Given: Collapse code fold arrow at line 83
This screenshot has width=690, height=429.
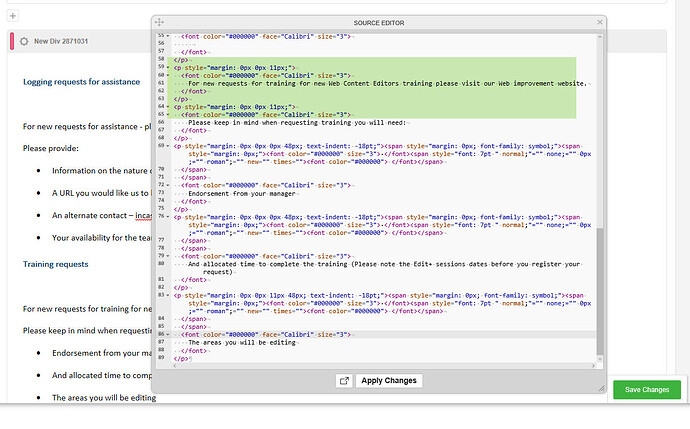Looking at the screenshot, I should [x=168, y=295].
